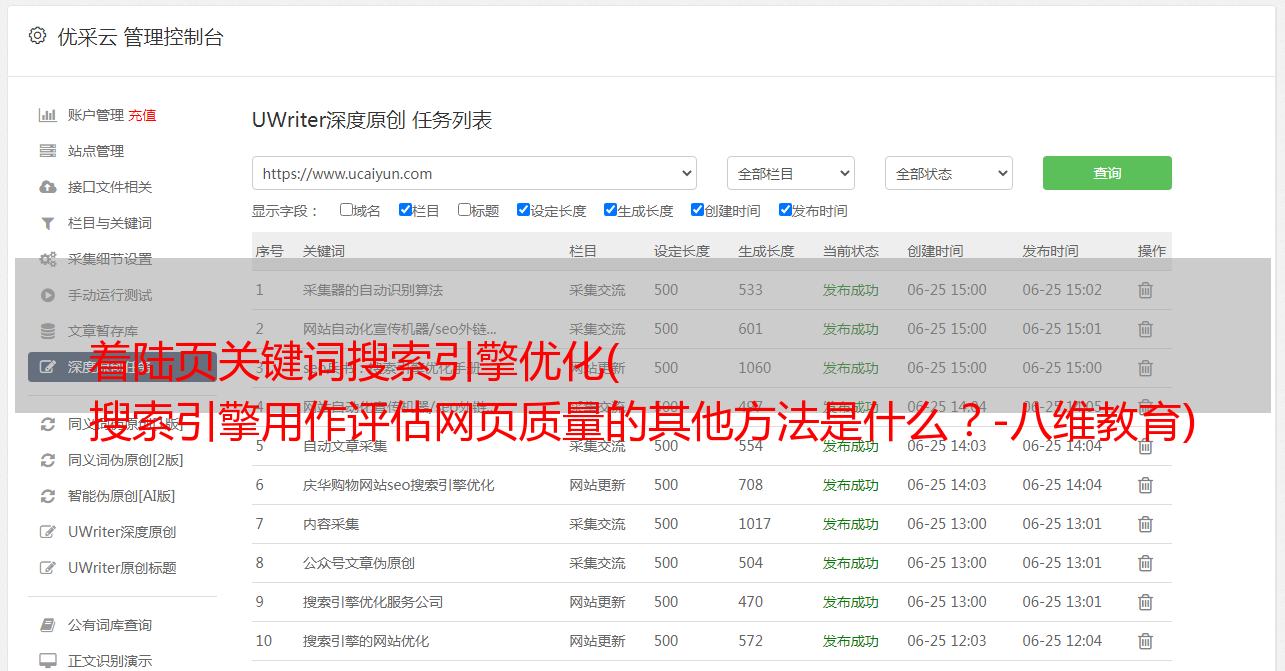Viewport: 1285px width, 671px height.
Task: Disable the 创建时间 field checkbox
Action: coord(697,210)
